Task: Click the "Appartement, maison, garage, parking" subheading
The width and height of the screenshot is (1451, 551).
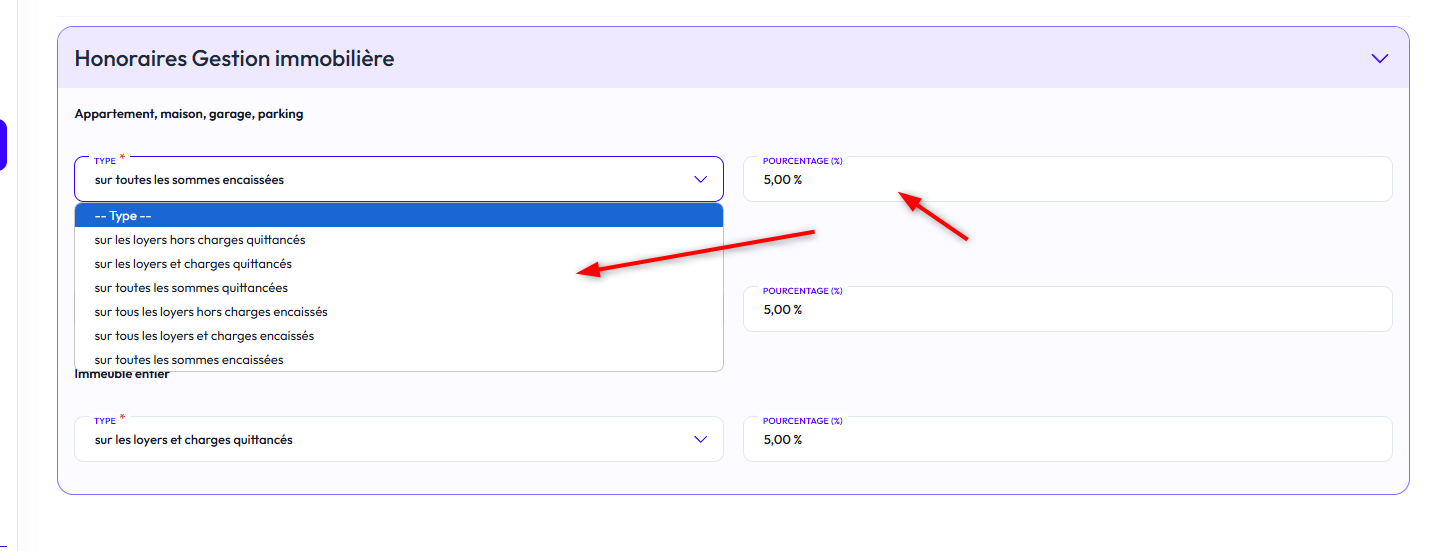Action: click(x=189, y=114)
